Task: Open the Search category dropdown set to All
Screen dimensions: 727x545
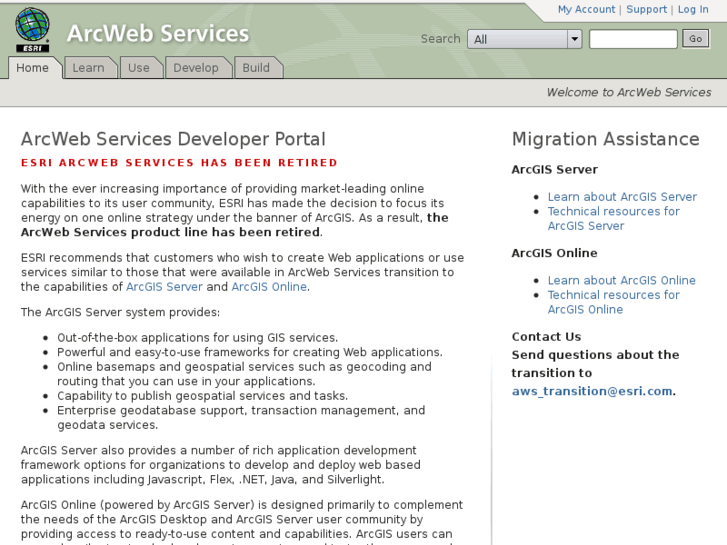Action: coord(524,39)
